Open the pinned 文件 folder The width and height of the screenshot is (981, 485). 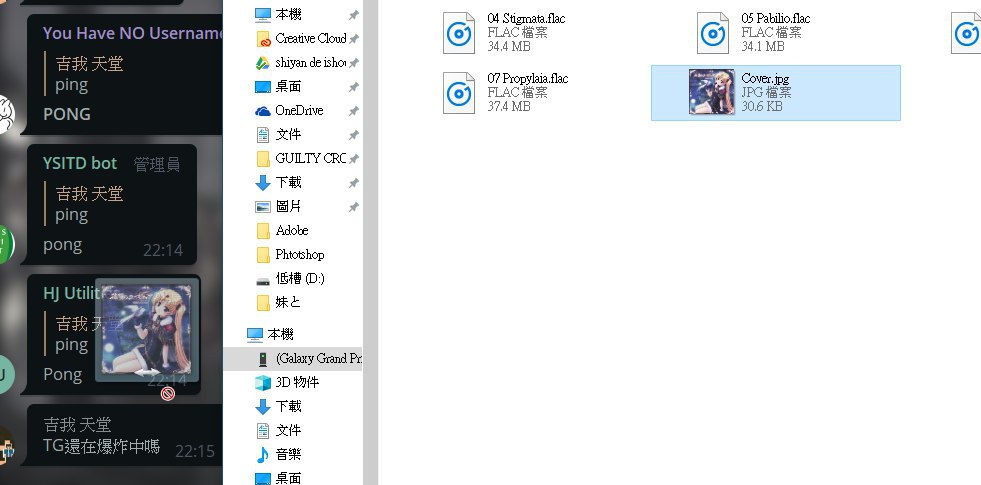click(x=288, y=135)
